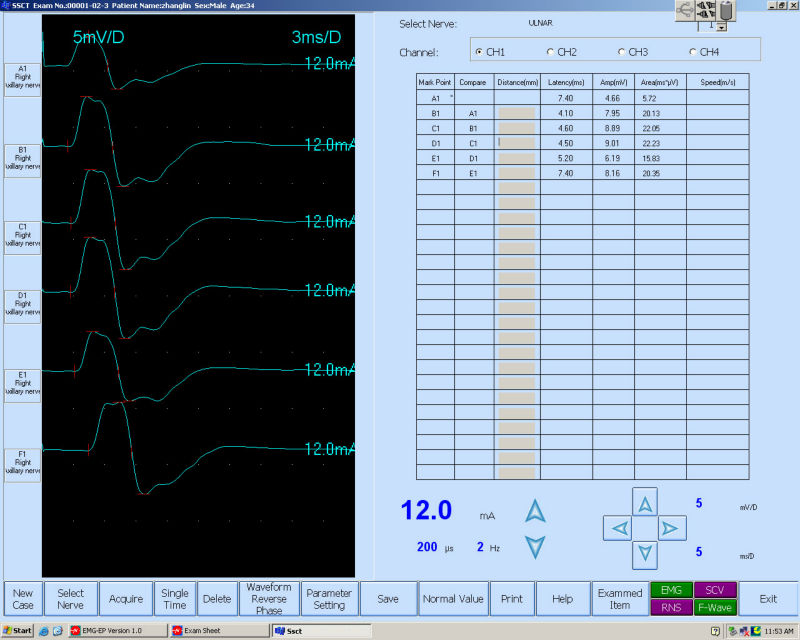Click the distance field in row C1
The width and height of the screenshot is (800, 640).
pos(517,128)
